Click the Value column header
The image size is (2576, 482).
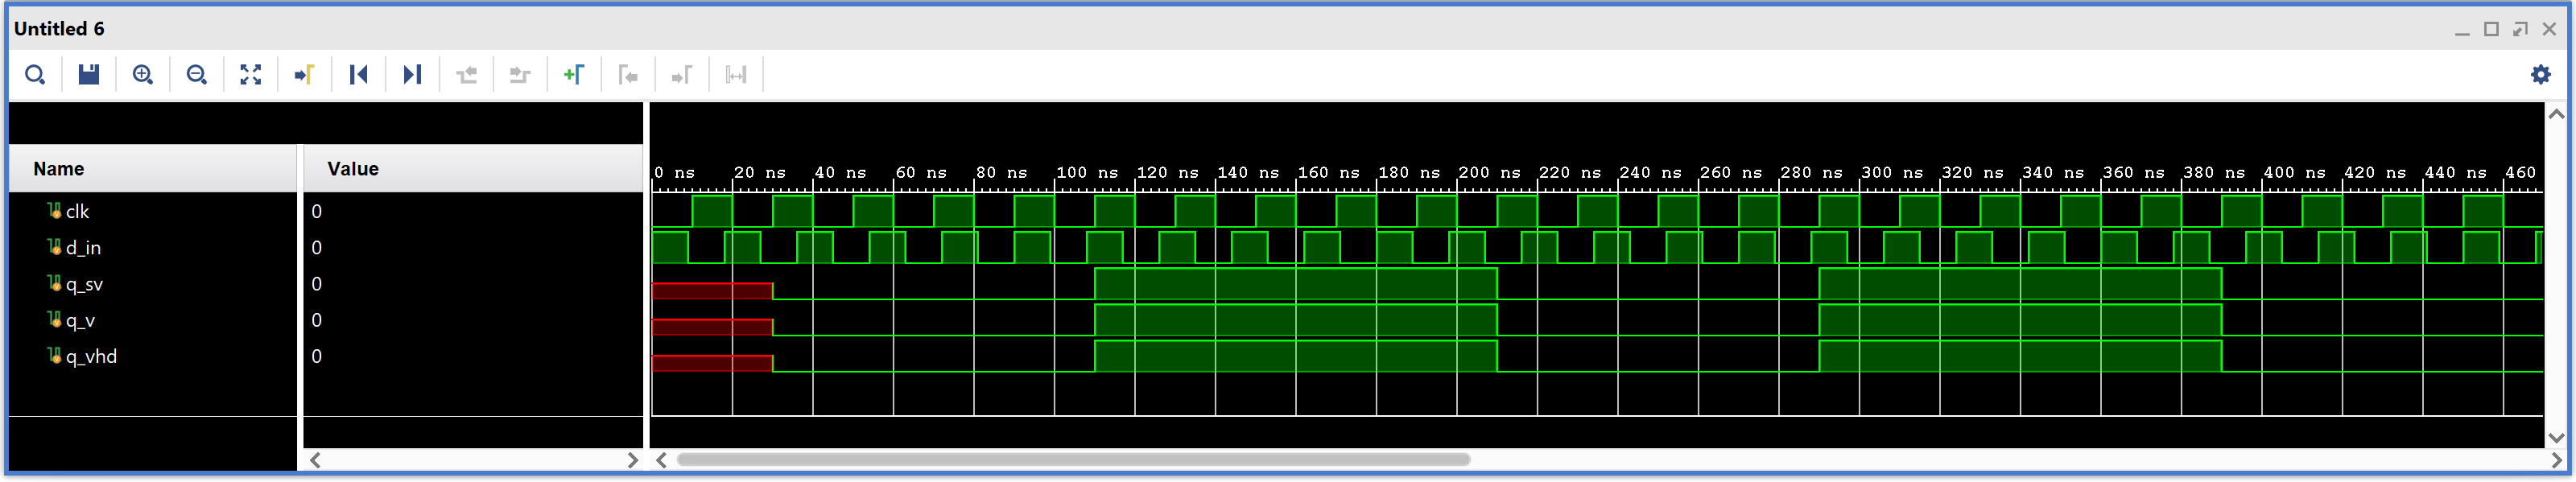click(353, 169)
